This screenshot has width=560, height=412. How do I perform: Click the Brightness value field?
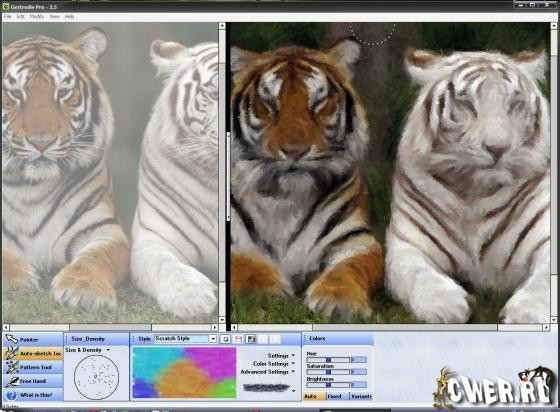pyautogui.click(x=359, y=385)
